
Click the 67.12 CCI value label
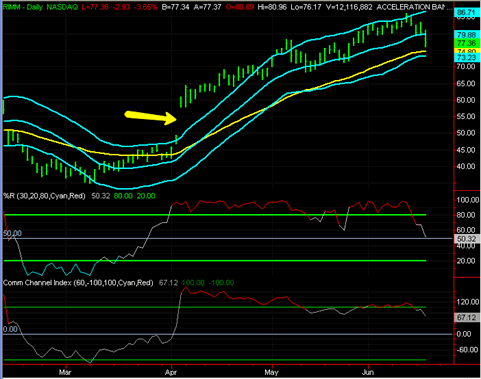tap(466, 317)
